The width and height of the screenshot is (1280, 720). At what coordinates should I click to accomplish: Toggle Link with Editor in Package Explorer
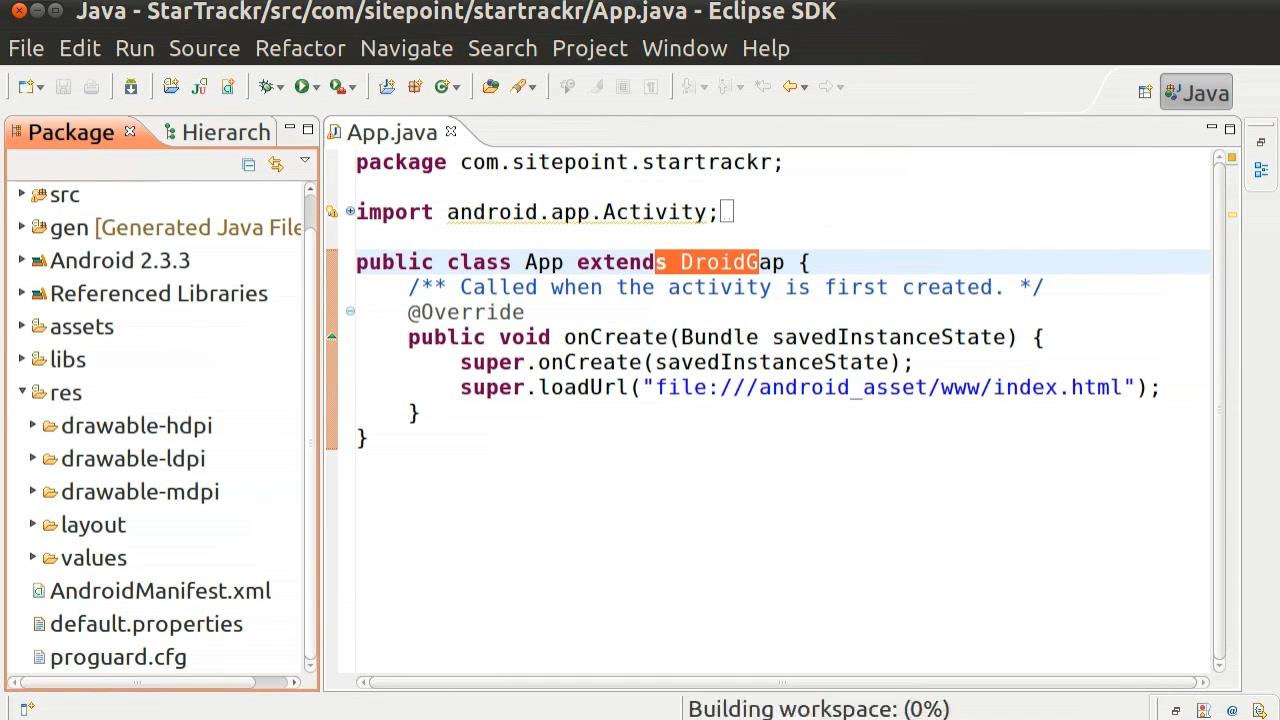click(x=276, y=165)
